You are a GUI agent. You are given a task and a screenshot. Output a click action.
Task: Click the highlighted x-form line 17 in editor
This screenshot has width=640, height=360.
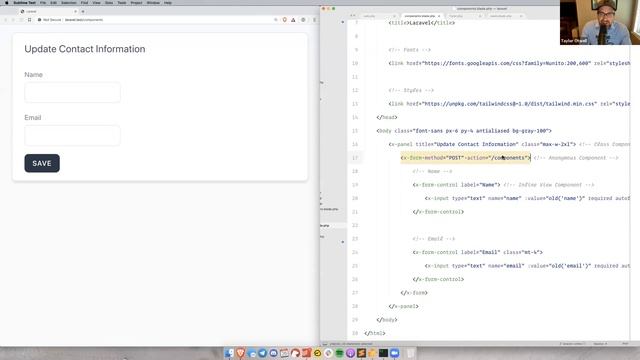(x=465, y=158)
